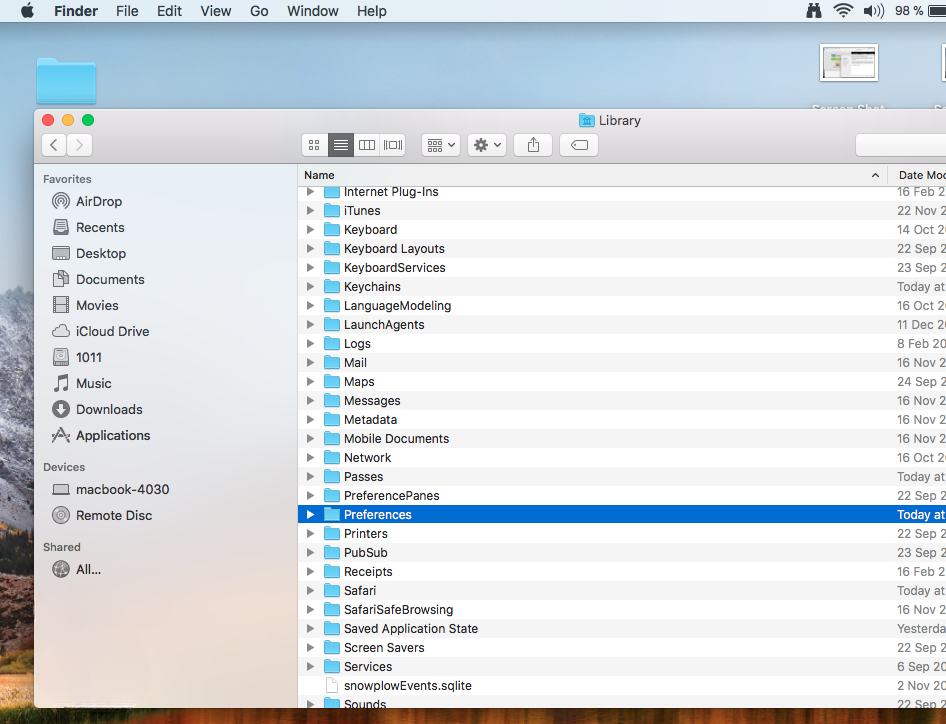The width and height of the screenshot is (946, 724).
Task: Sort by the Name column header
Action: 592,175
